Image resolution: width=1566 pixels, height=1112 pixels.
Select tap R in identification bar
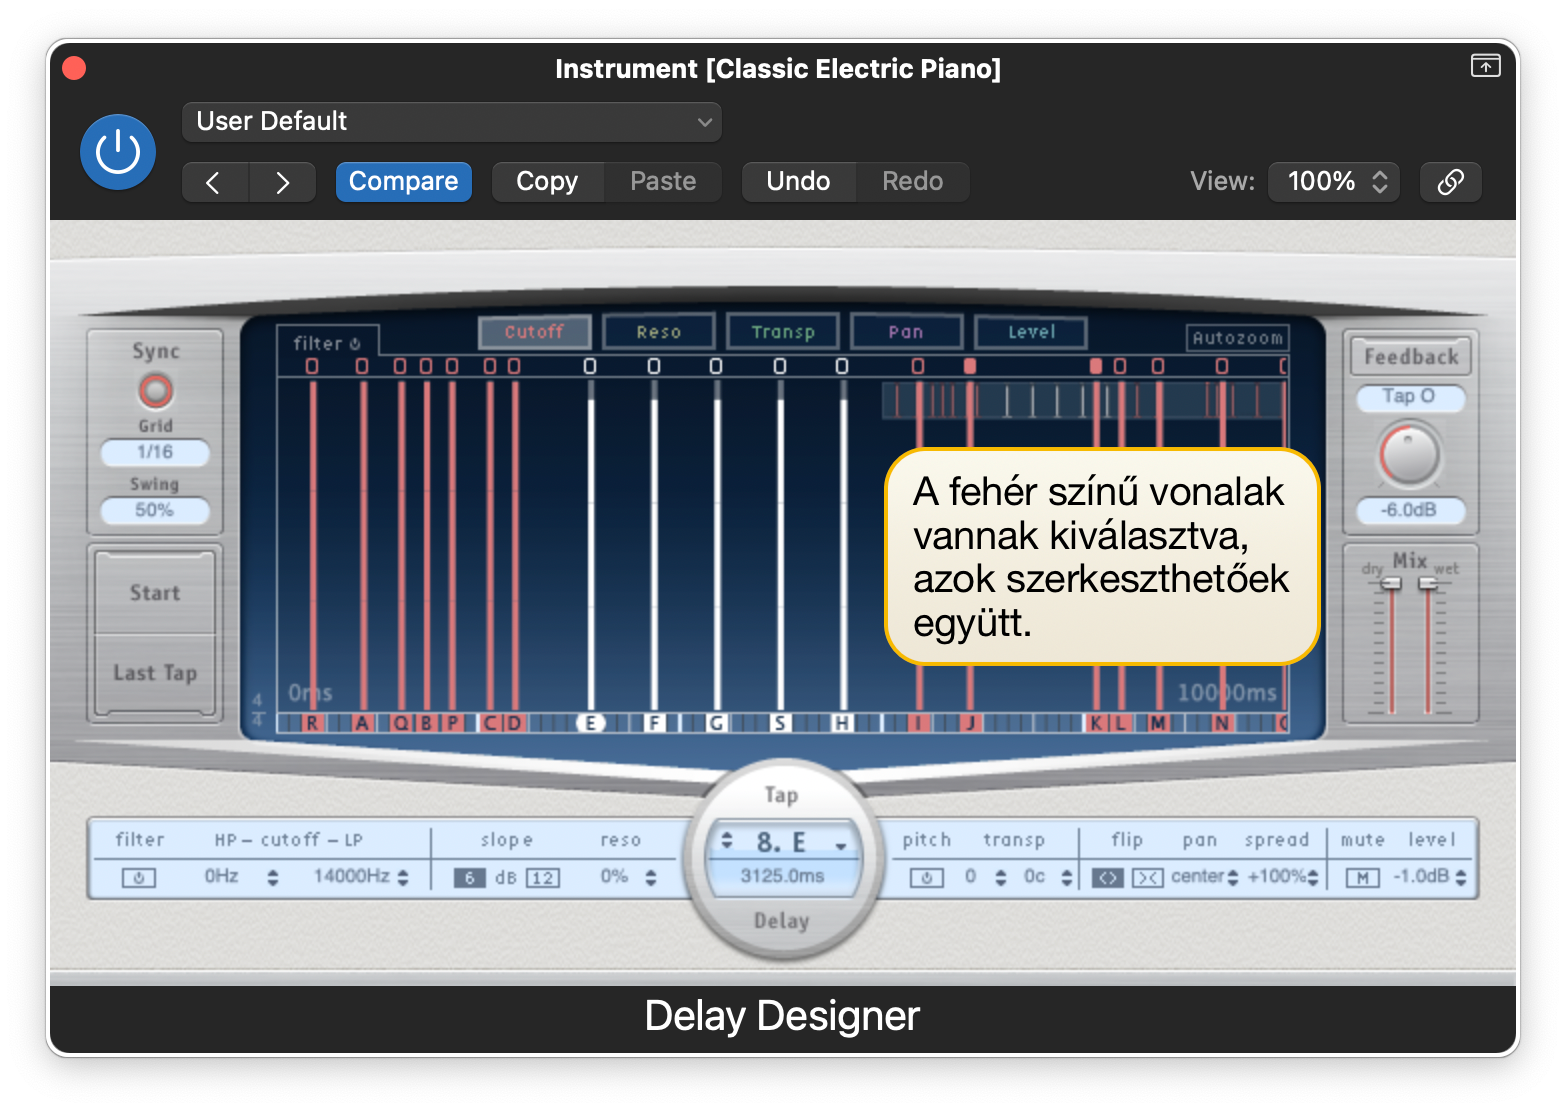(312, 722)
